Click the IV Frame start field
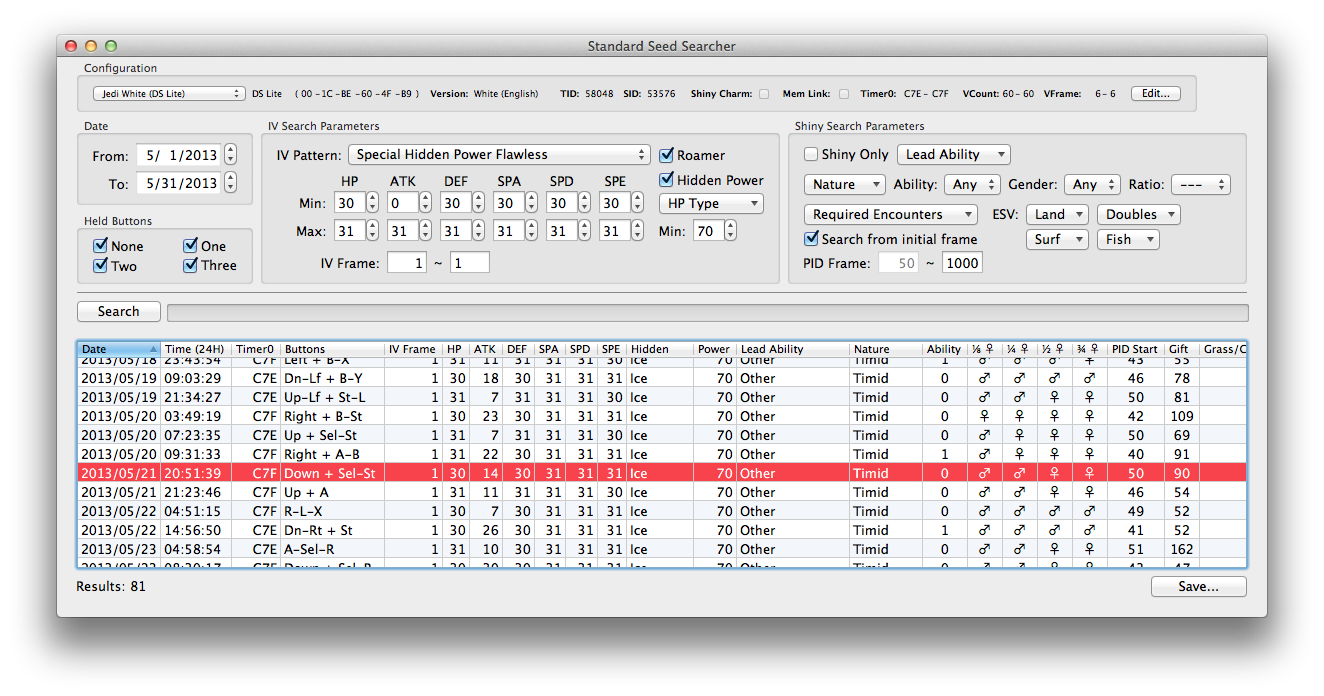This screenshot has width=1324, height=696. pos(406,263)
